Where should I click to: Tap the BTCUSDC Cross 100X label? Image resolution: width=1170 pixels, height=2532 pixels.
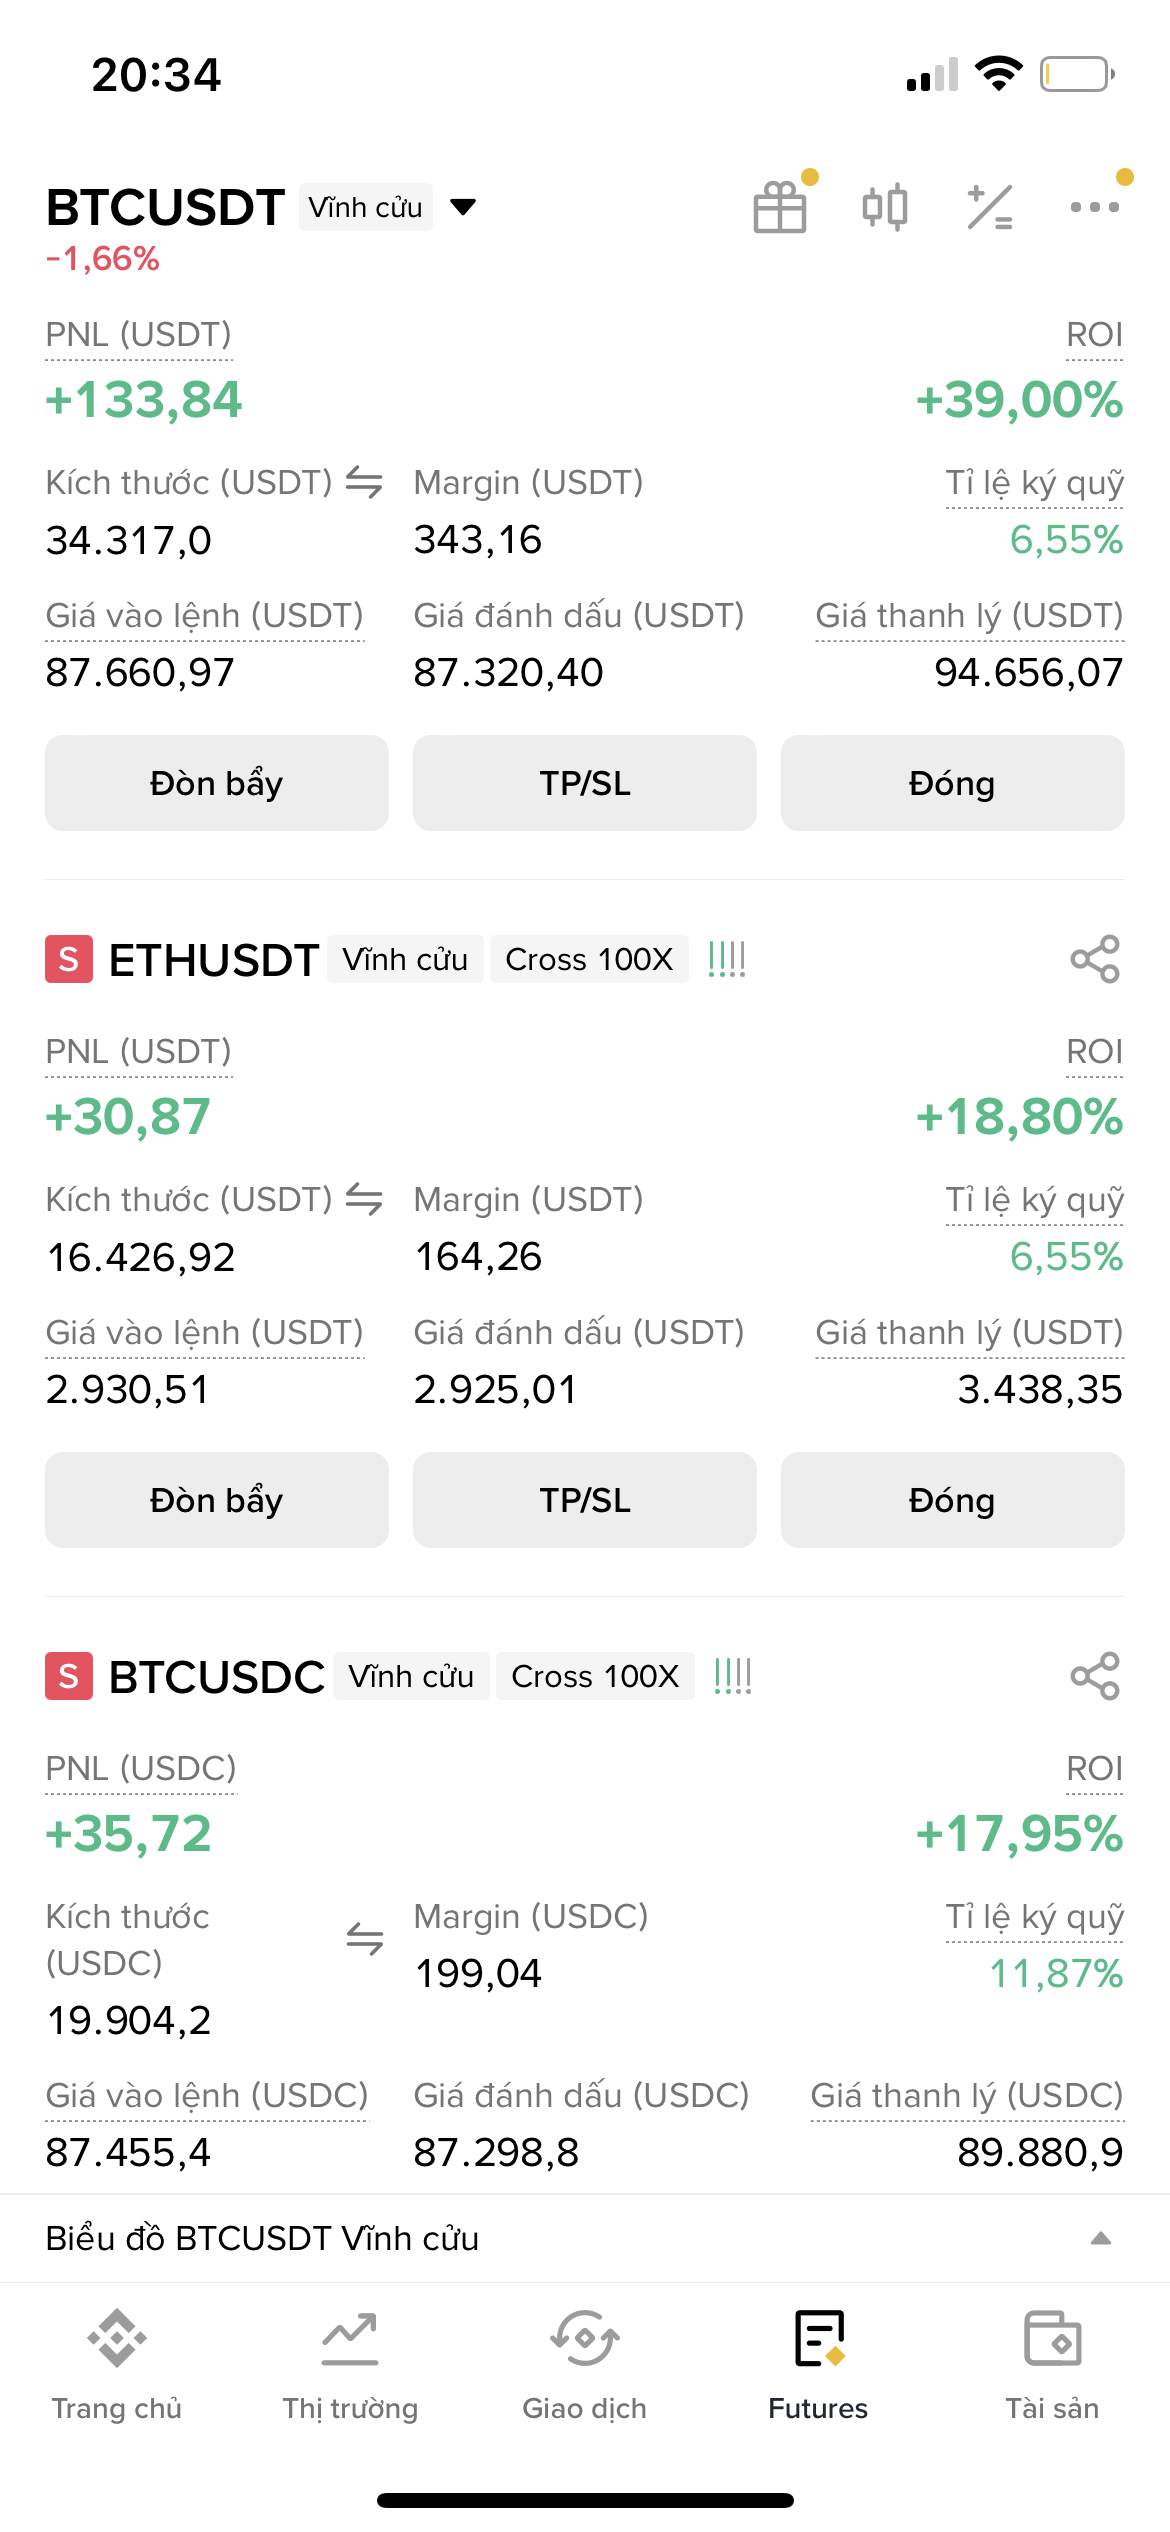[595, 1676]
